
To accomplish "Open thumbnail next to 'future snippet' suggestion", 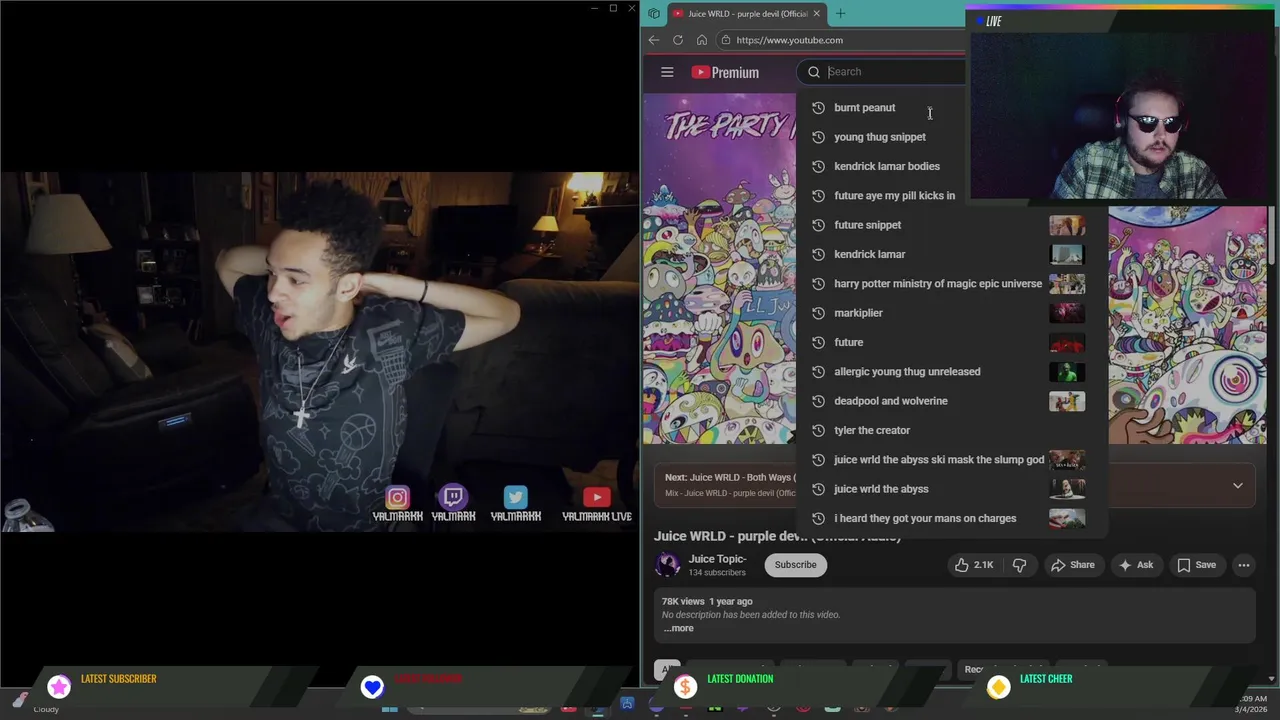I will click(1067, 225).
